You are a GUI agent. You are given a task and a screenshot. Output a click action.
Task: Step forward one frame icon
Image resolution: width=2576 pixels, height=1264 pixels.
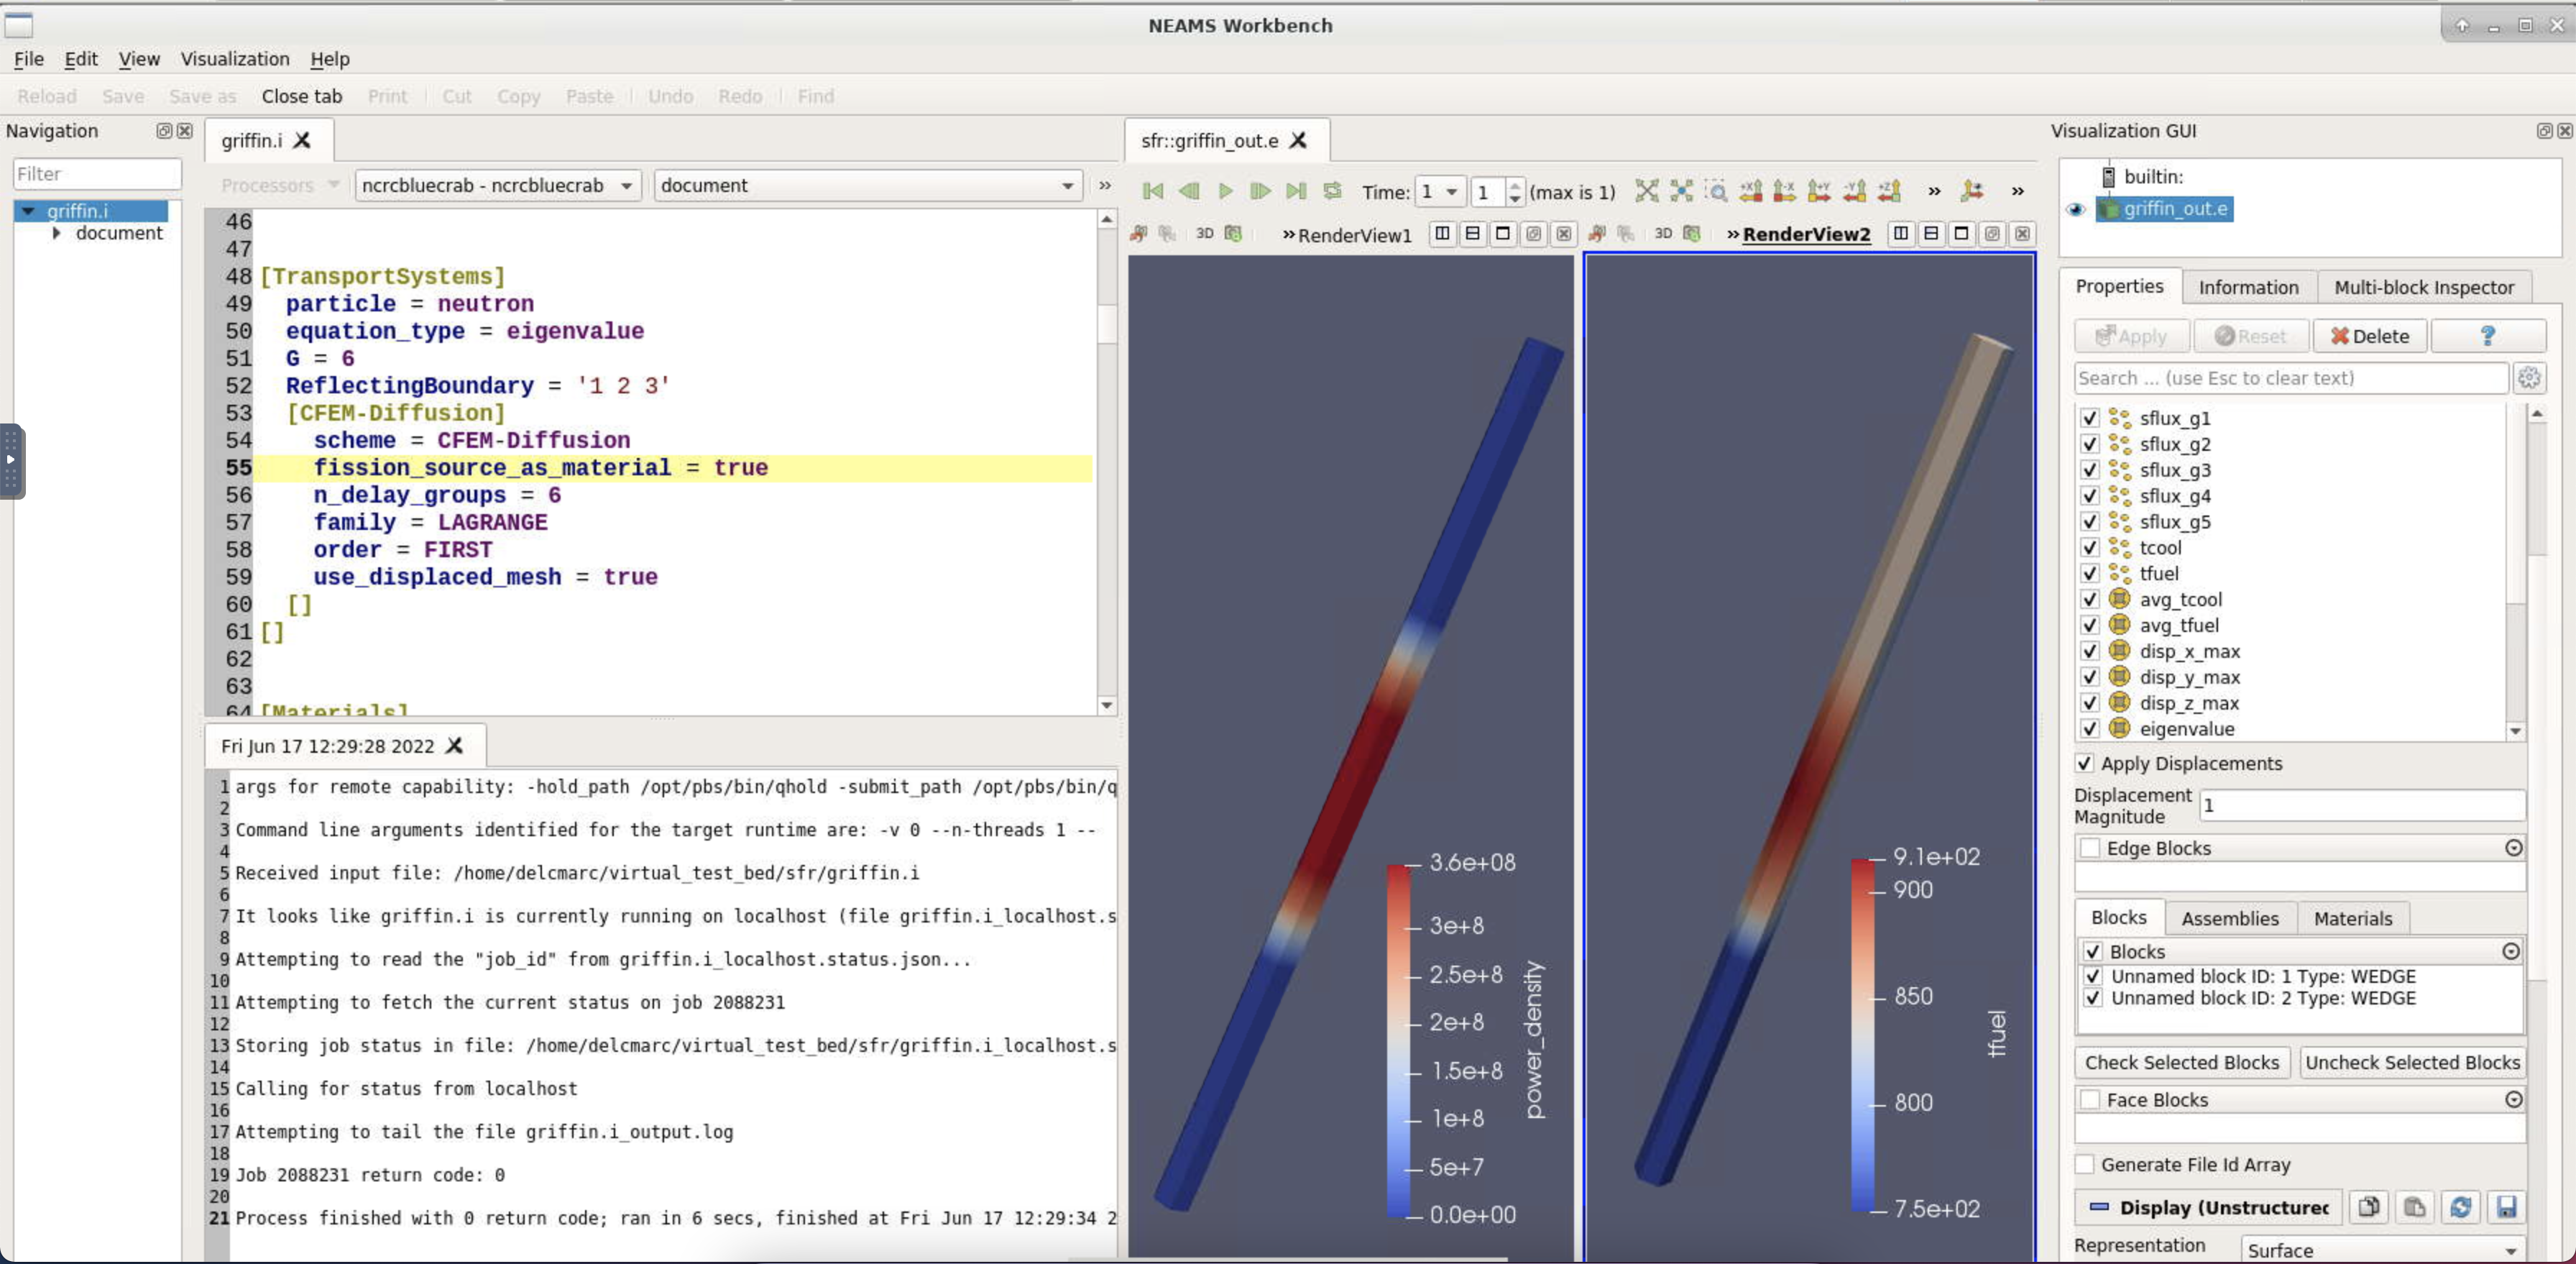click(x=1260, y=191)
